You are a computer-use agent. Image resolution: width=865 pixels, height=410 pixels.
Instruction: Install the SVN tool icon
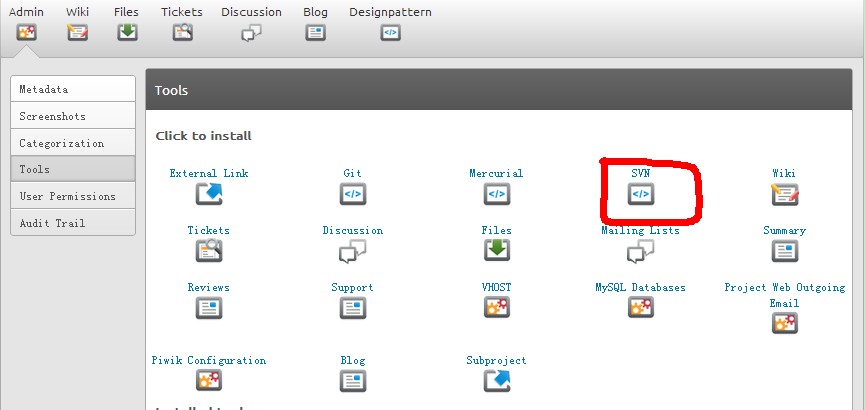(x=640, y=194)
